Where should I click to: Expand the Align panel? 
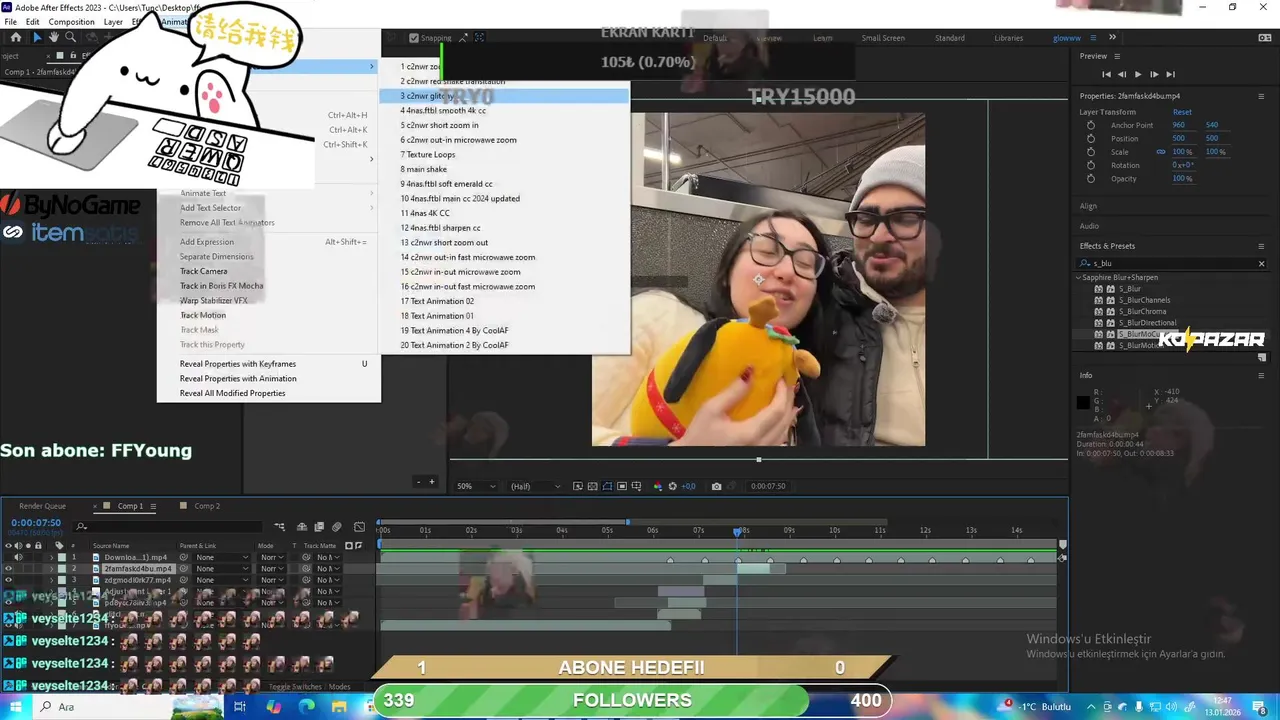(x=1088, y=206)
